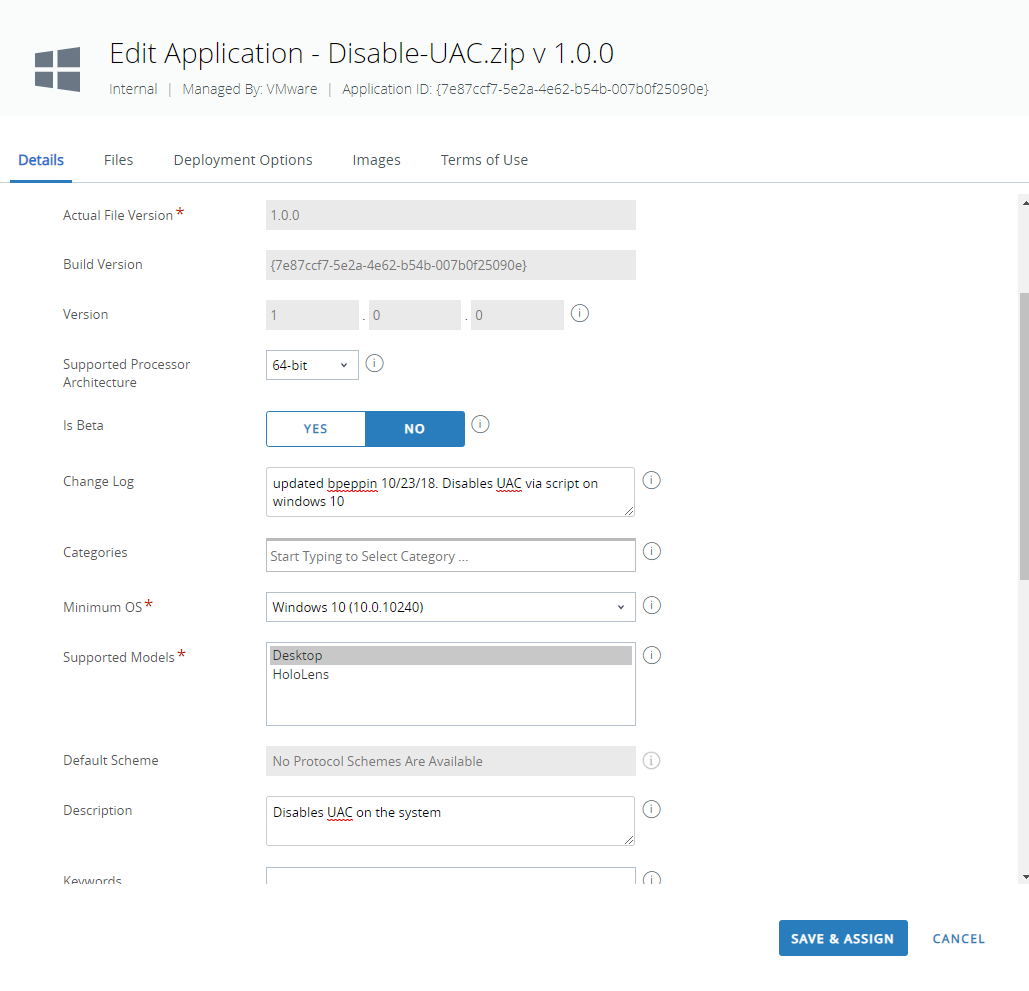Expand the Minimum OS dropdown
1029x991 pixels.
(450, 607)
